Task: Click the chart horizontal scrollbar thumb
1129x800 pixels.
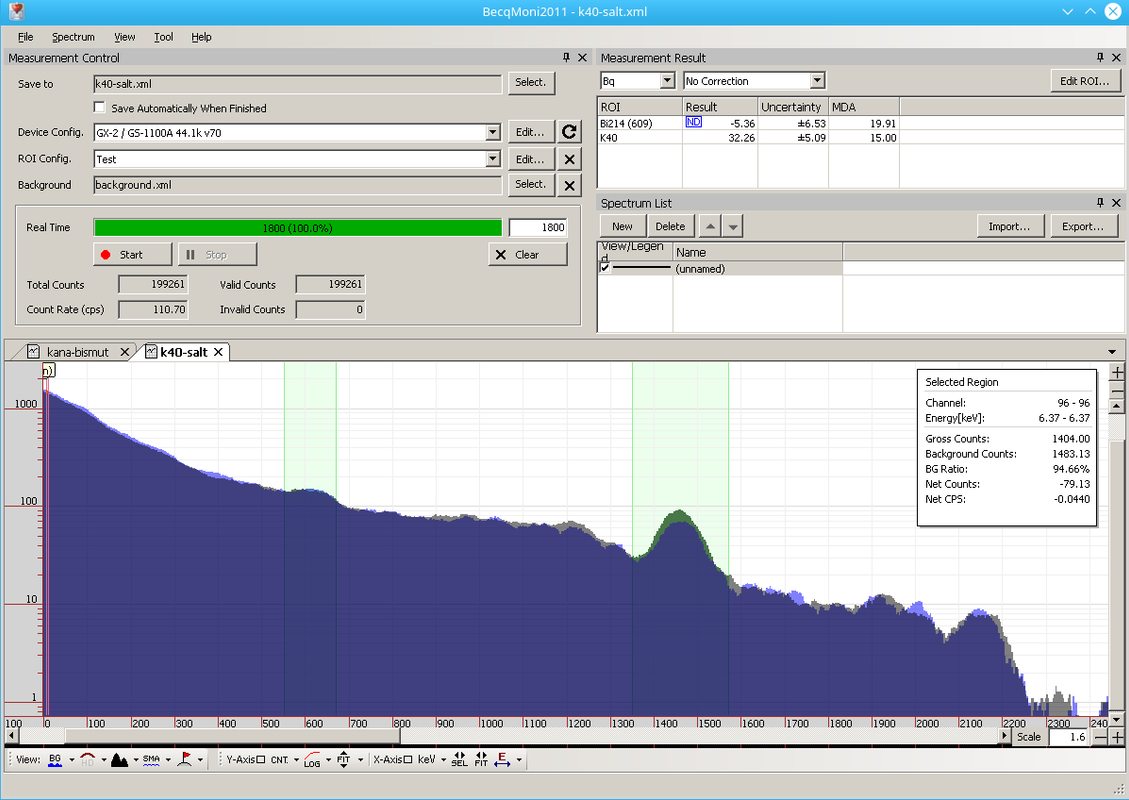Action: tap(233, 736)
